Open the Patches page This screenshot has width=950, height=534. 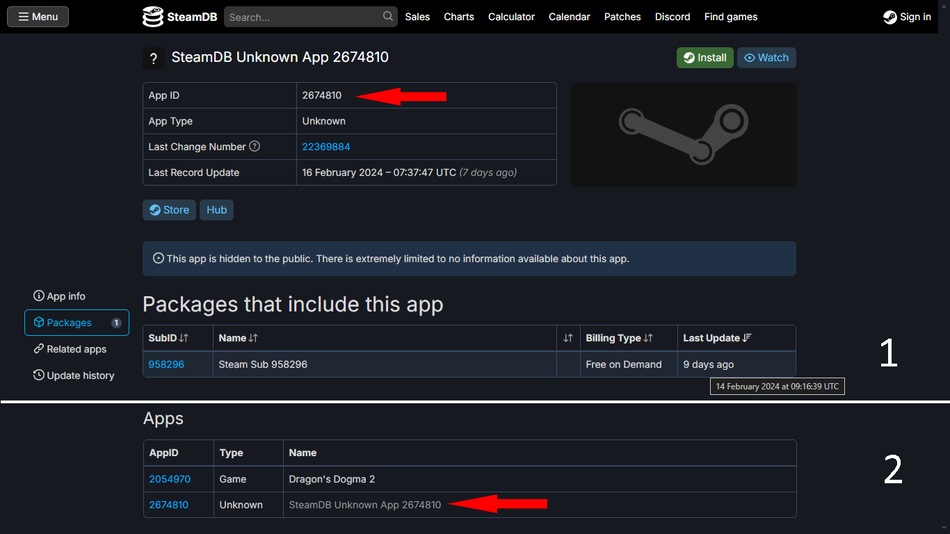pyautogui.click(x=622, y=17)
